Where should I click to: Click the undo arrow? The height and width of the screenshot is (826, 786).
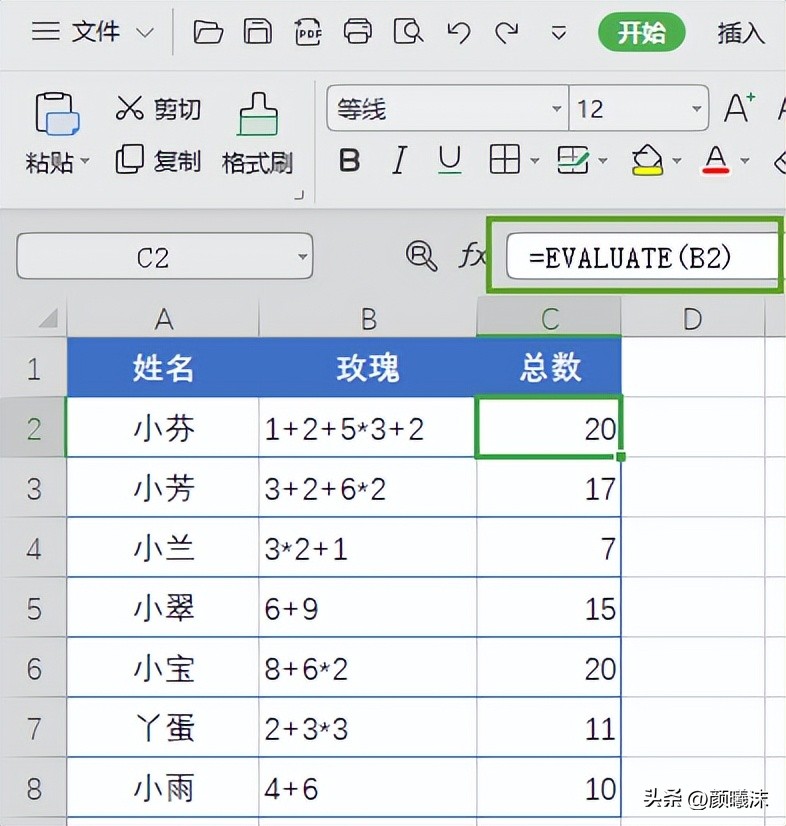pos(458,33)
